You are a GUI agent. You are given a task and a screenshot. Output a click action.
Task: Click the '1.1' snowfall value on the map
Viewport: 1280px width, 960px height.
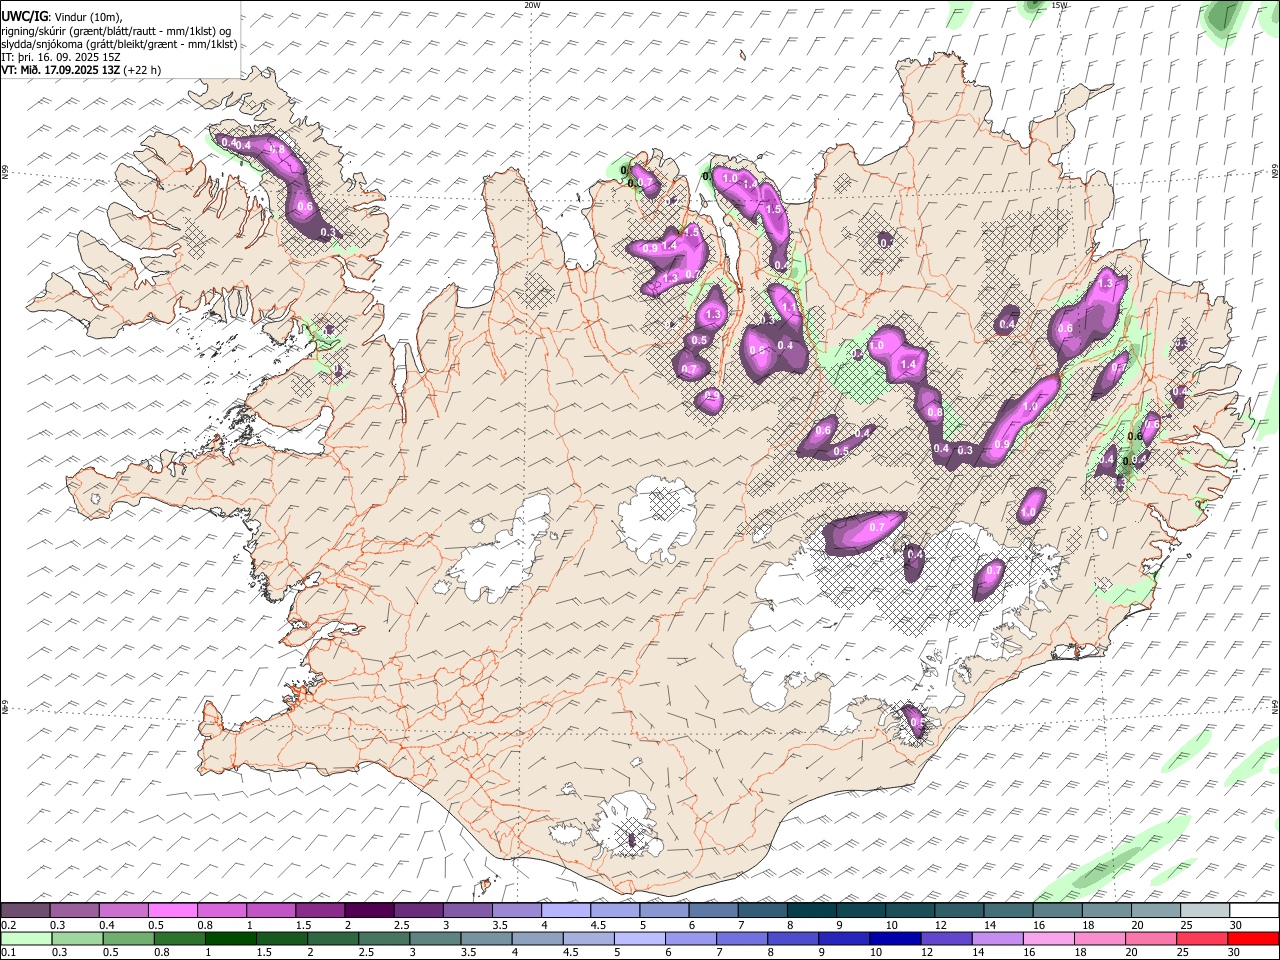click(788, 306)
